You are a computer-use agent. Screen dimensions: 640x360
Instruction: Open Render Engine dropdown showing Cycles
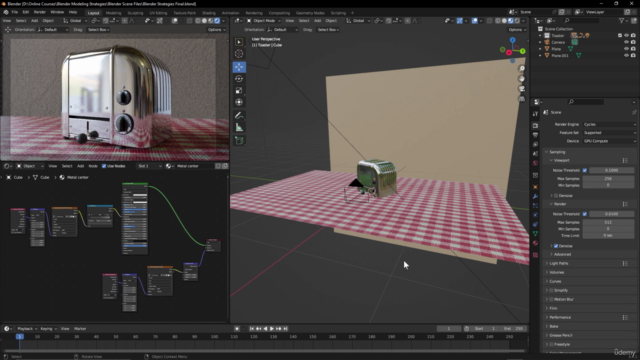(x=609, y=124)
